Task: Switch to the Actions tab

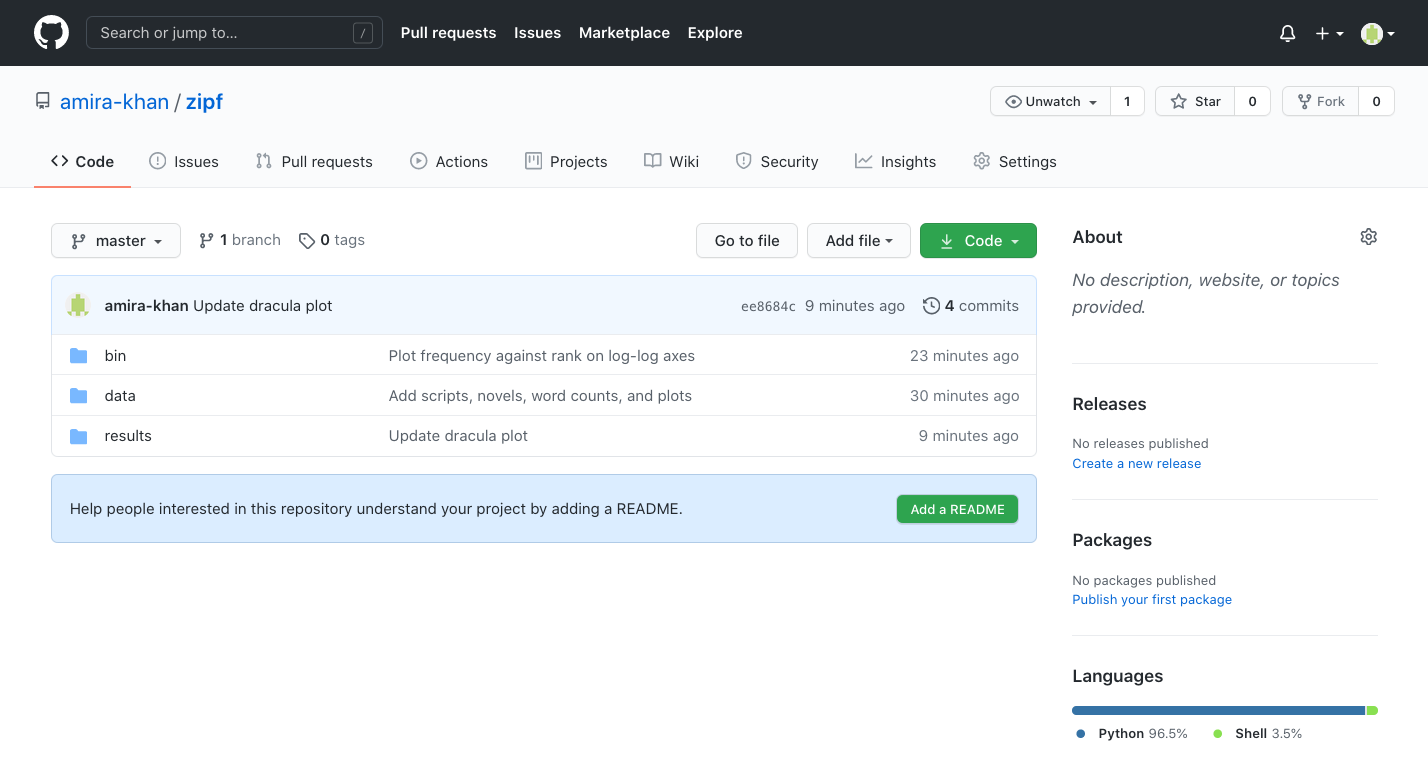Action: click(x=449, y=161)
